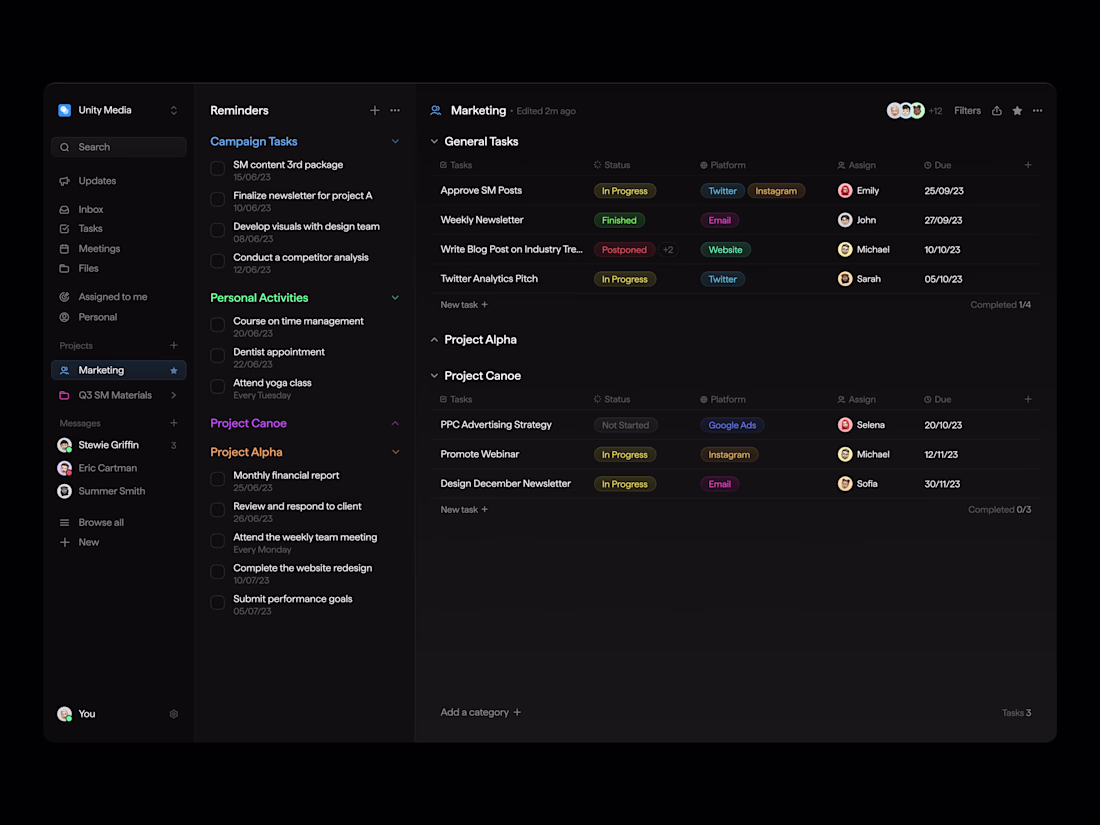The image size is (1100, 825).
Task: Click the +2 badge next to Postponed
Action: coord(668,250)
